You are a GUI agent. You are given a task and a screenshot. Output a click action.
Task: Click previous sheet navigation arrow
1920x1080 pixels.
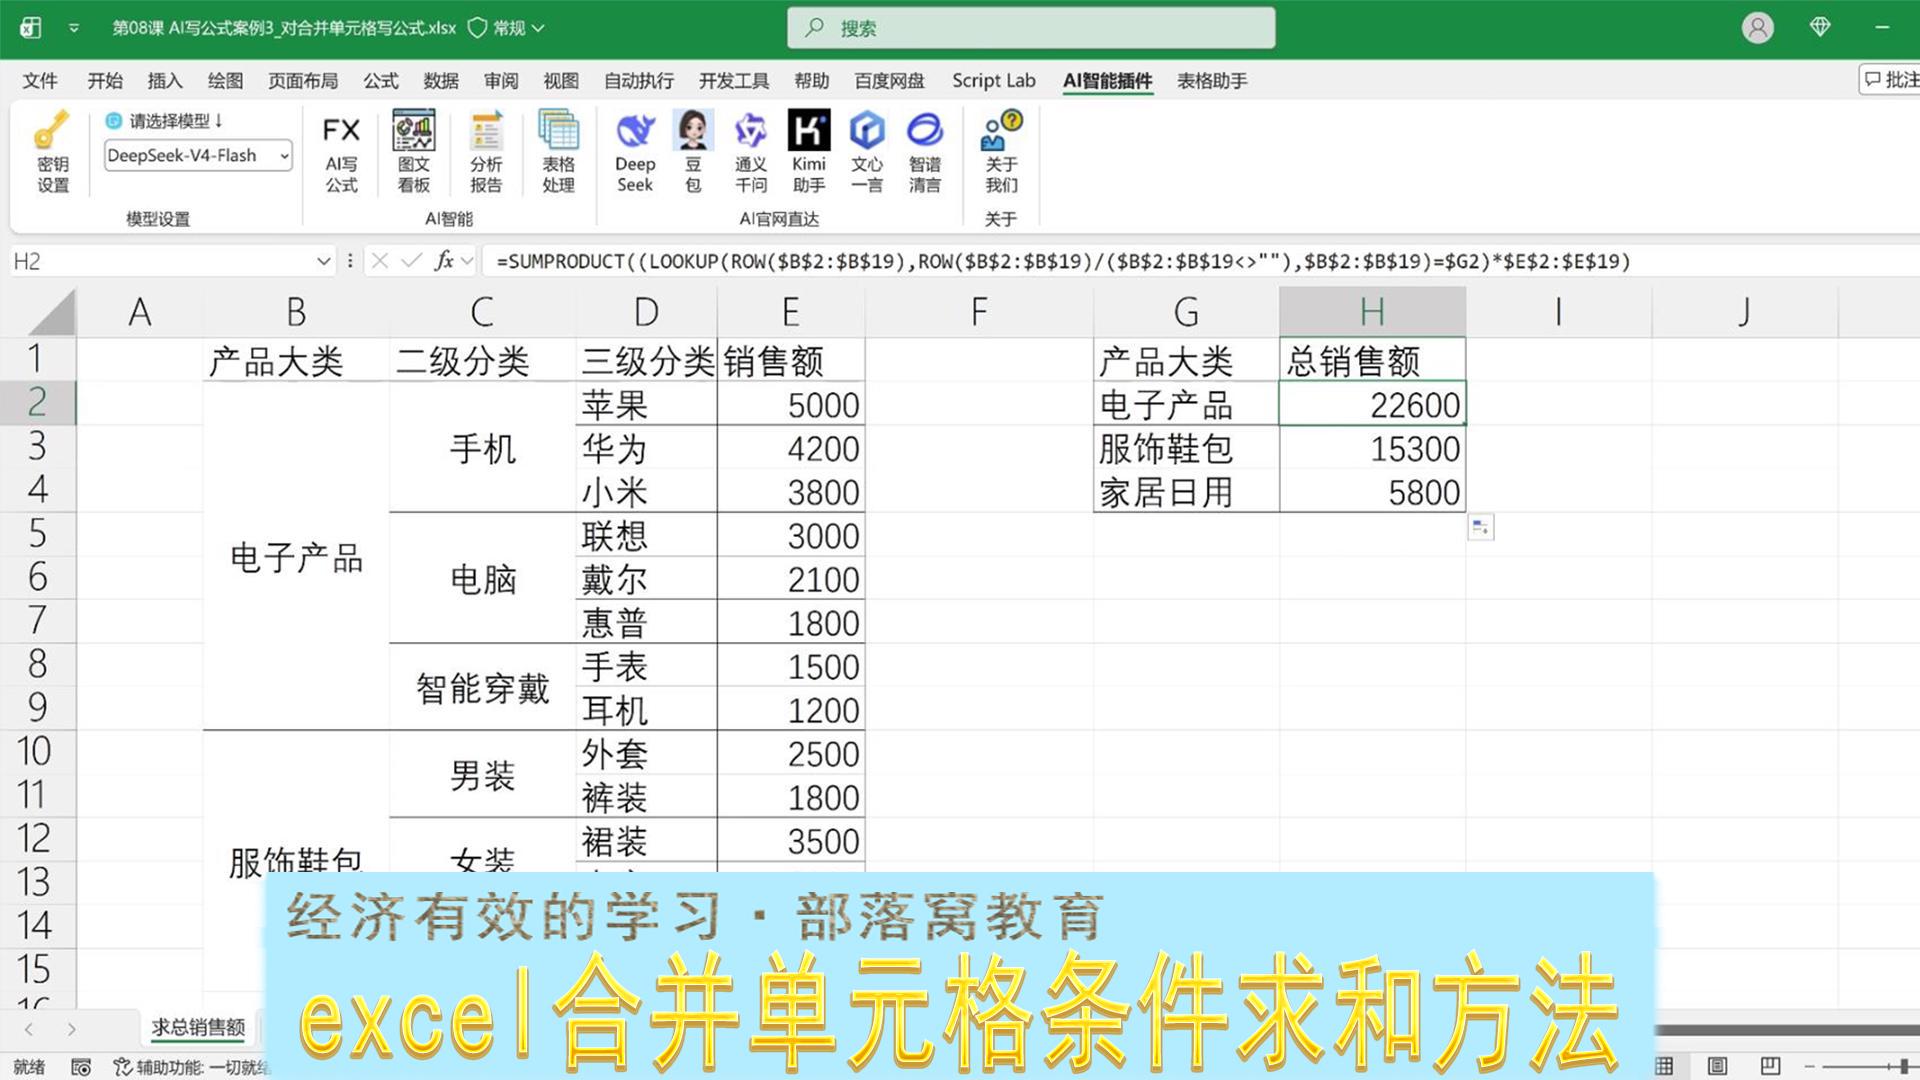(x=29, y=1029)
